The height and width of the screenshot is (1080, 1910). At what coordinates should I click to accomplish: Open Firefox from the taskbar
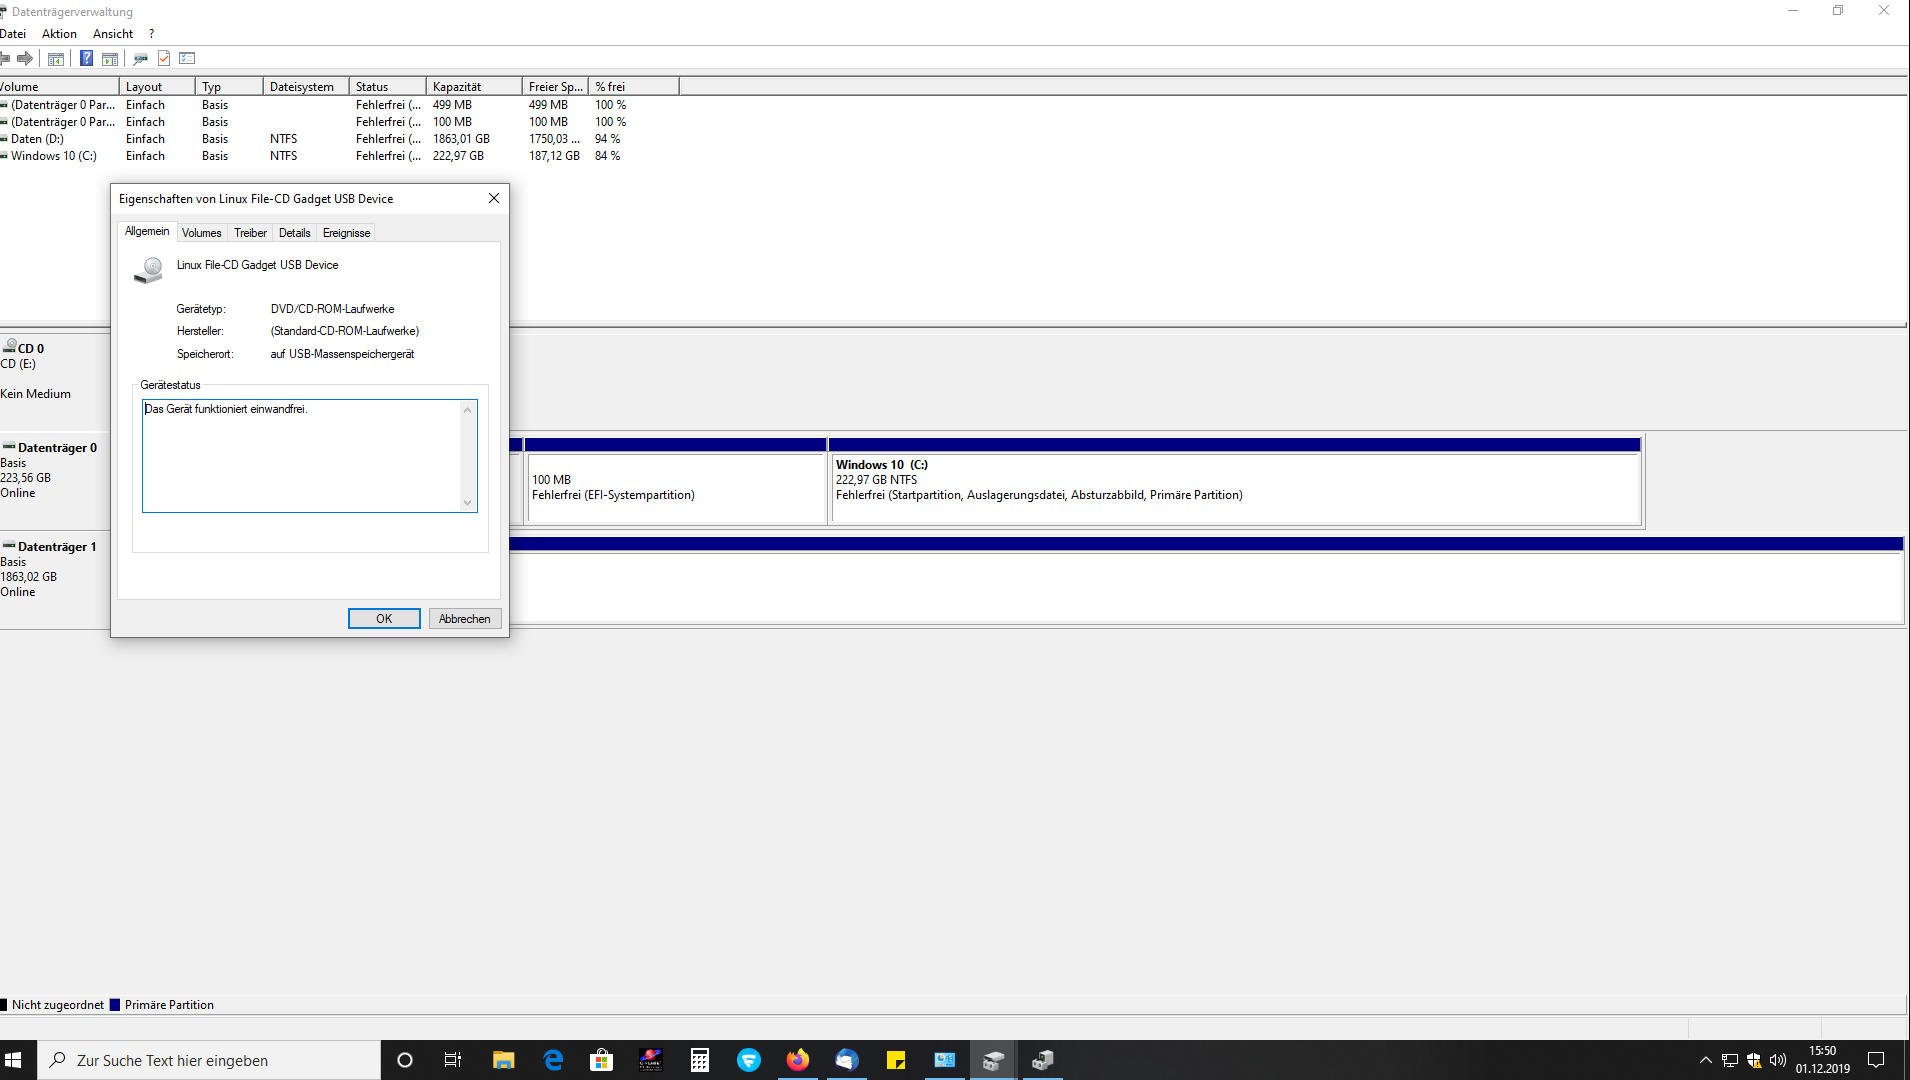click(797, 1060)
